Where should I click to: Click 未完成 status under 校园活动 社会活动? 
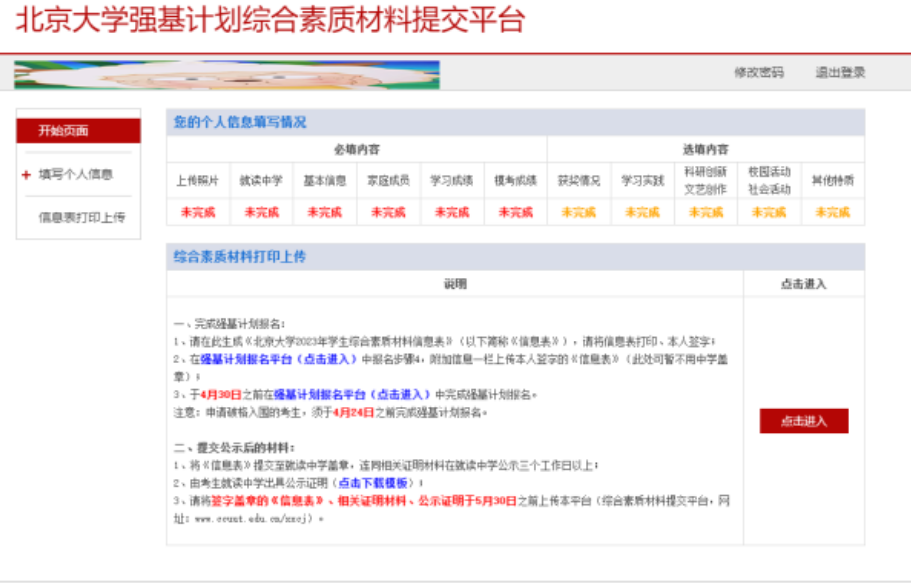point(769,212)
